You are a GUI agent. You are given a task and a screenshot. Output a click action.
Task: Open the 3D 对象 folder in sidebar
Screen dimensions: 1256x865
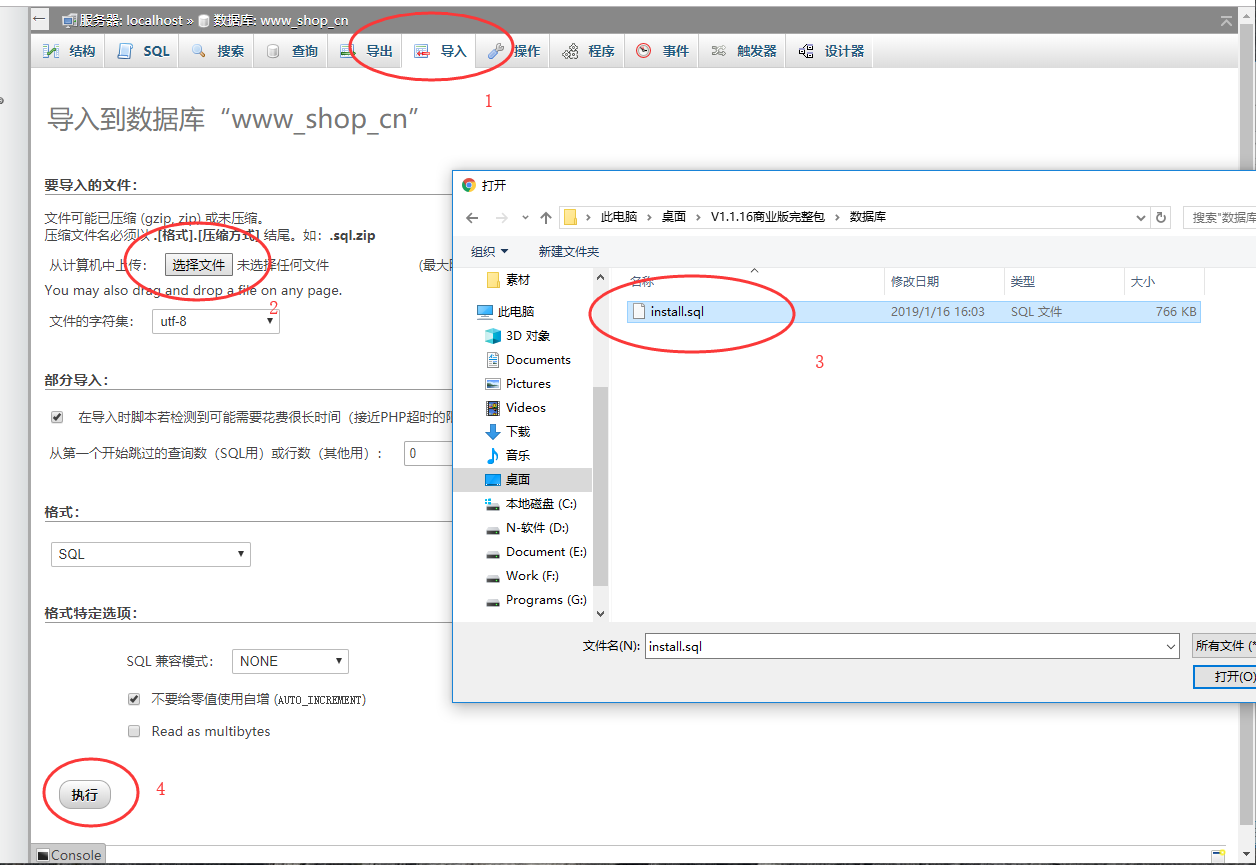(527, 336)
